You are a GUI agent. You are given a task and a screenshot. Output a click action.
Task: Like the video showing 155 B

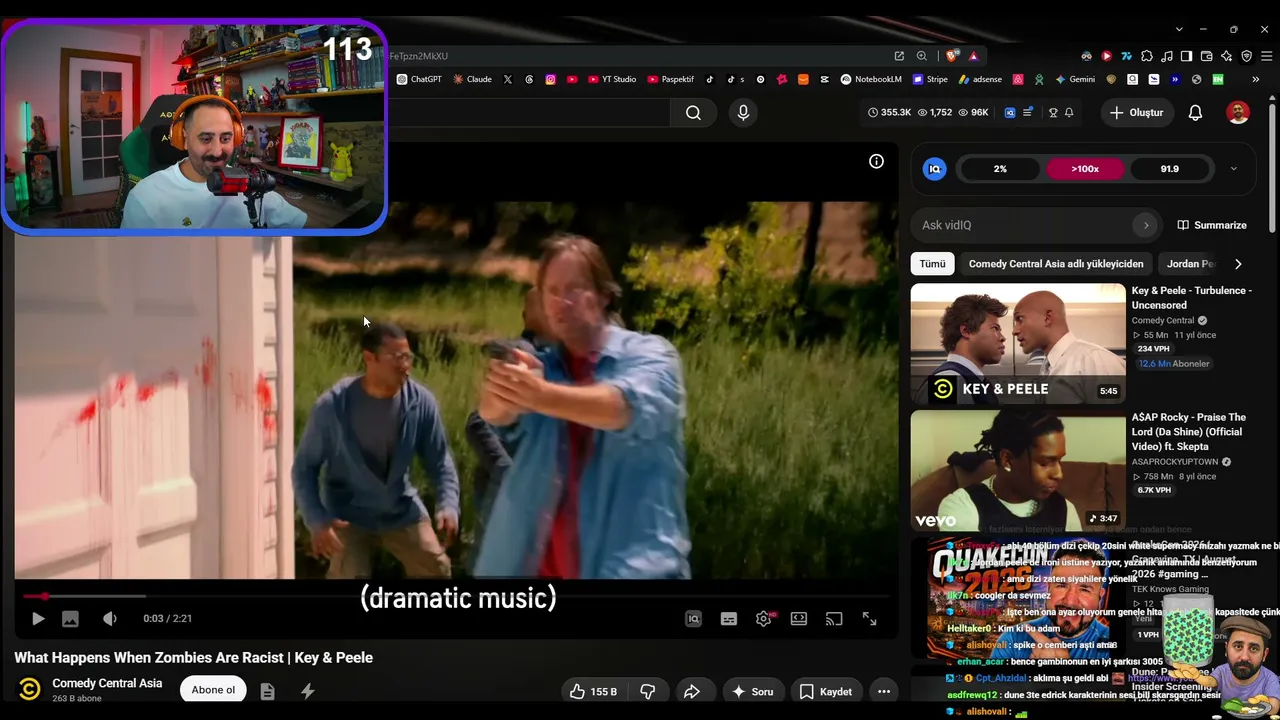pos(593,691)
